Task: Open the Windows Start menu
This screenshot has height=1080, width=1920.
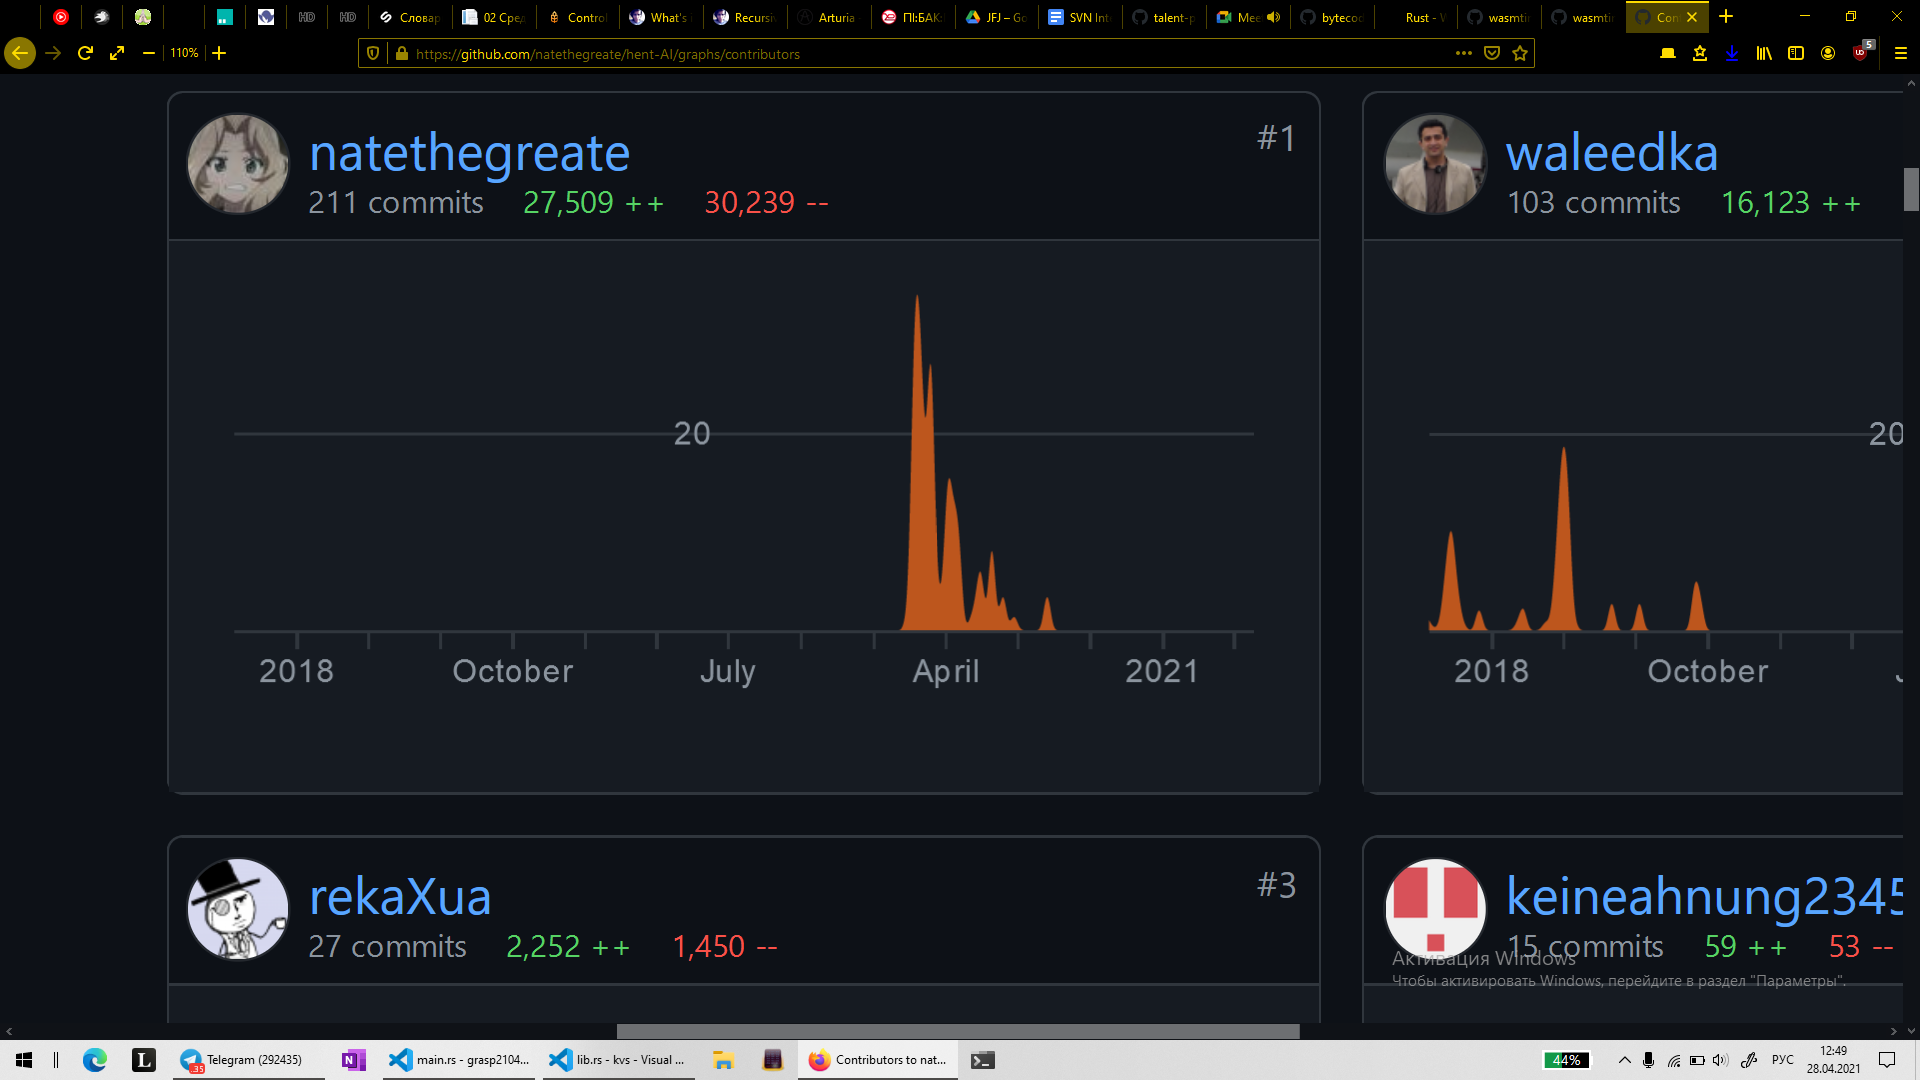Action: pyautogui.click(x=24, y=1060)
